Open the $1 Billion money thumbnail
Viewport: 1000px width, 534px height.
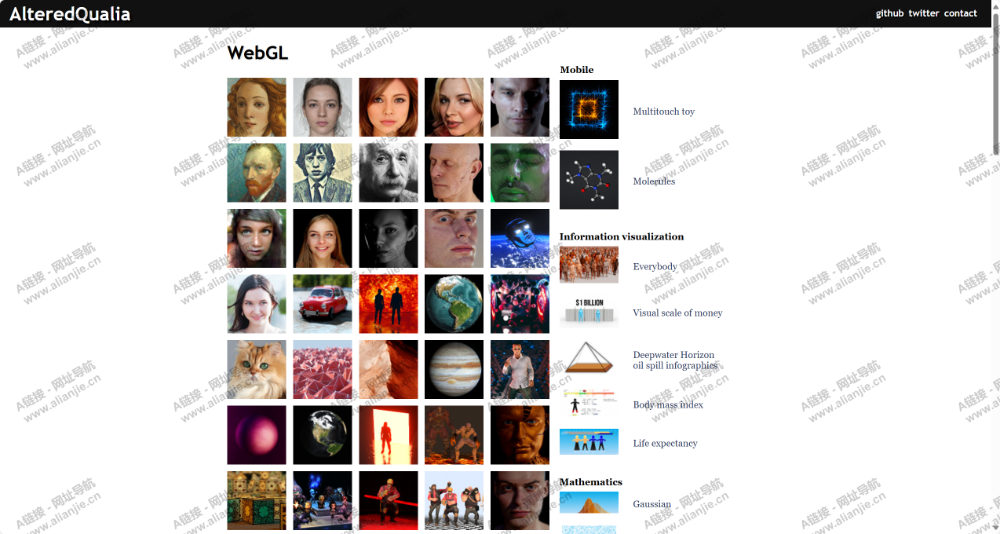589,311
